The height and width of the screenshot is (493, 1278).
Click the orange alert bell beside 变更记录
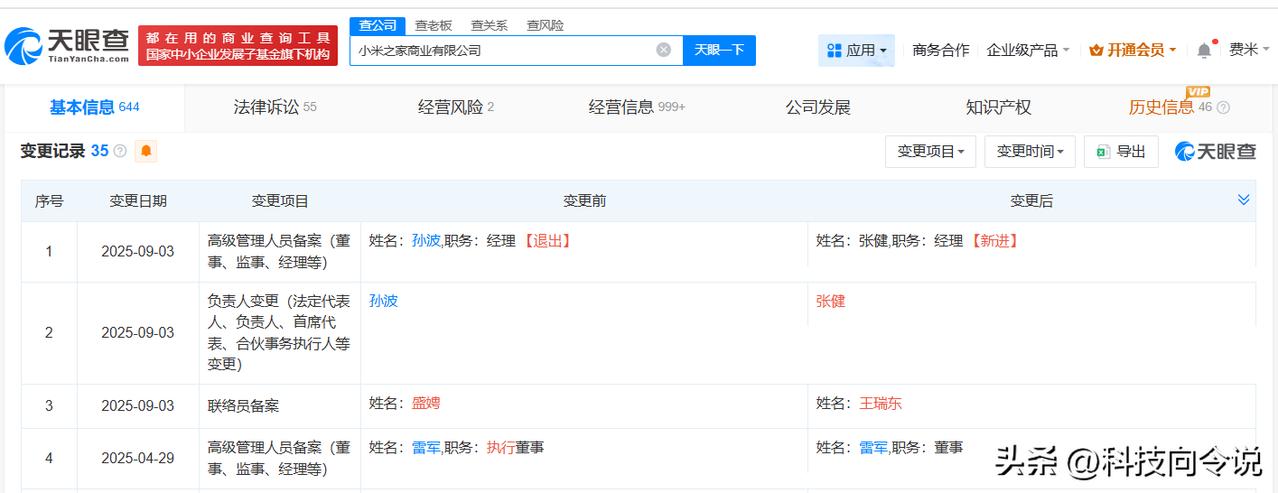(146, 151)
